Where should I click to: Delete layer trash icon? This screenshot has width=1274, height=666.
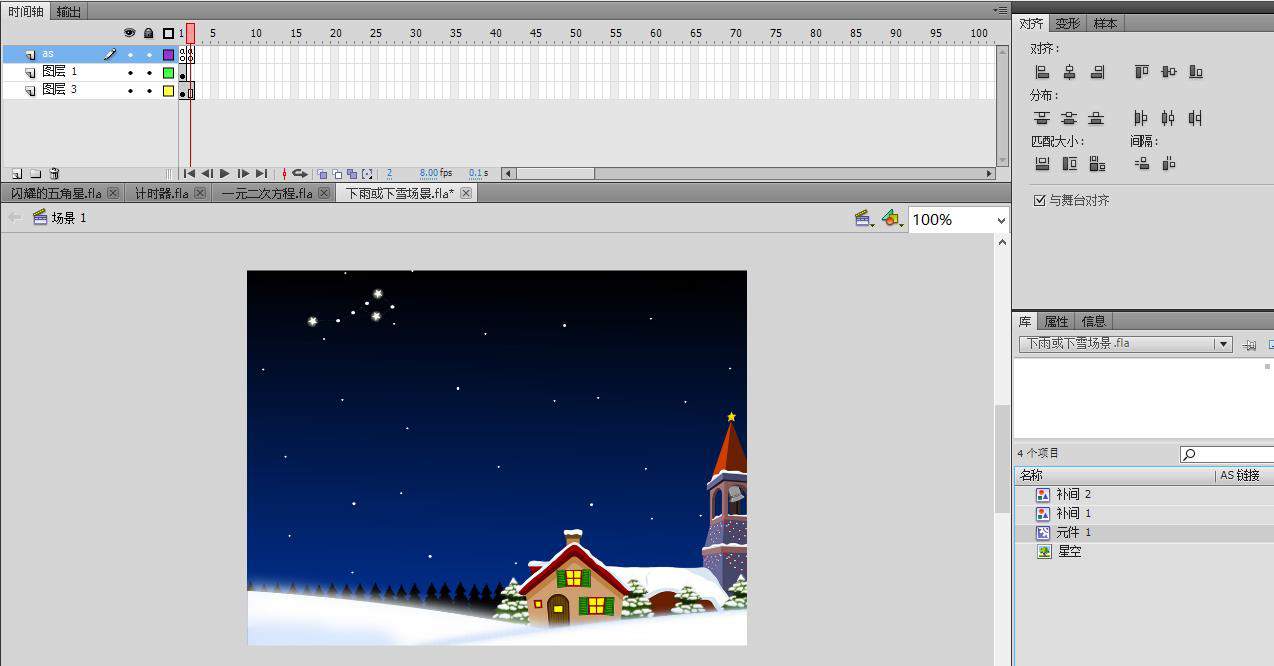[55, 174]
